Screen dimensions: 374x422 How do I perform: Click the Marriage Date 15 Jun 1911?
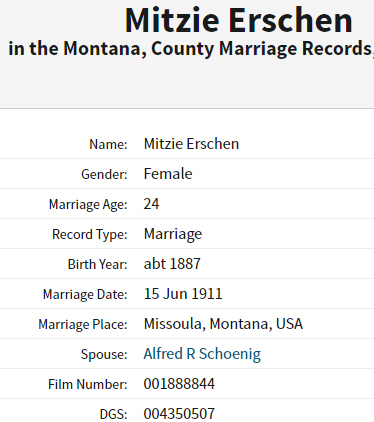pos(183,294)
